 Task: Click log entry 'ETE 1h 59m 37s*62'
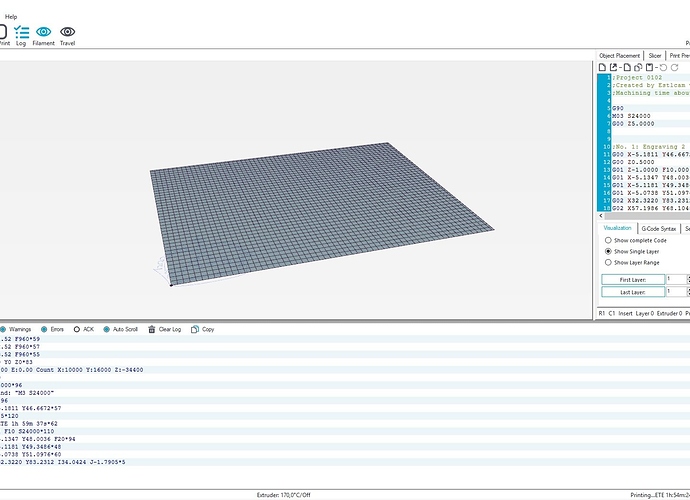(x=29, y=423)
